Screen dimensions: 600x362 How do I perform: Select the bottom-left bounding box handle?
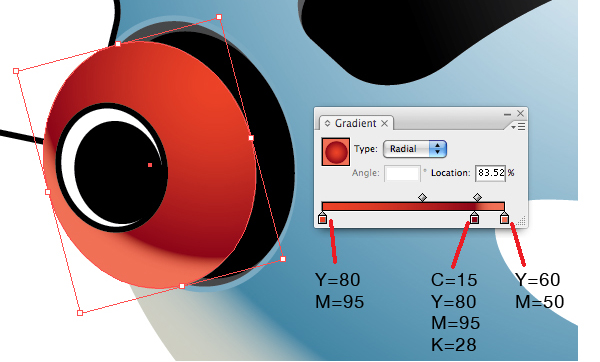(x=80, y=313)
